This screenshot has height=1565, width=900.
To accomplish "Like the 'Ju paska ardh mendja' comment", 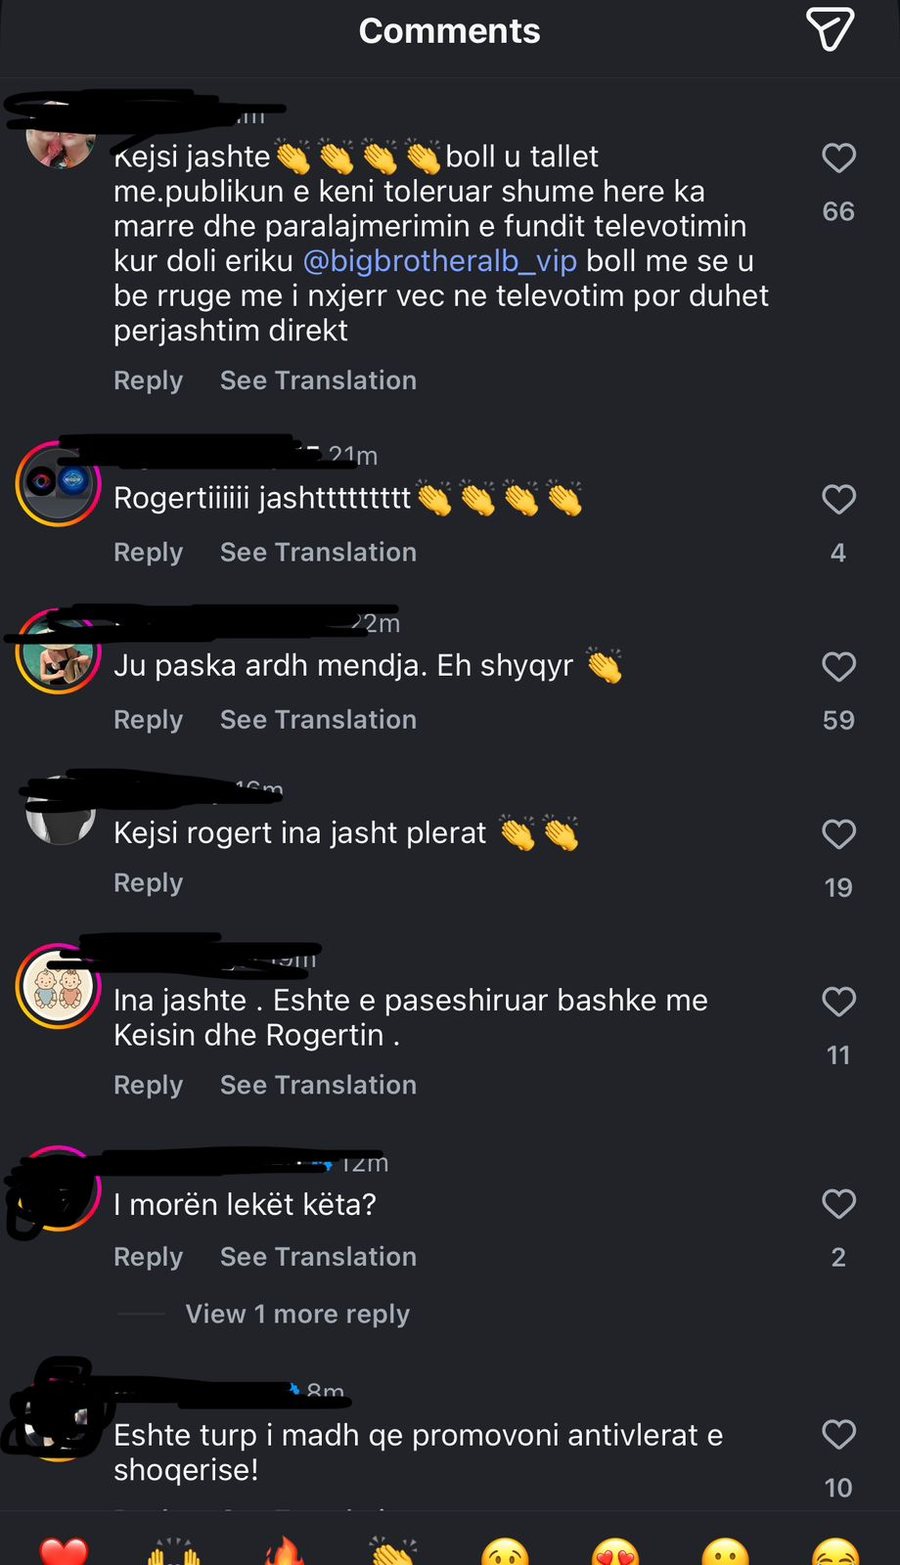I will click(x=838, y=667).
